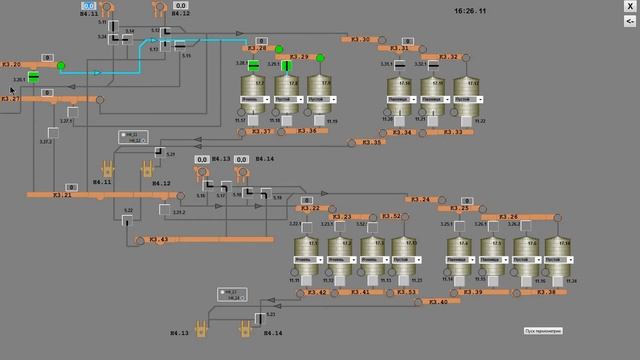Click the motor circle of conveyor K3.24

[442, 200]
